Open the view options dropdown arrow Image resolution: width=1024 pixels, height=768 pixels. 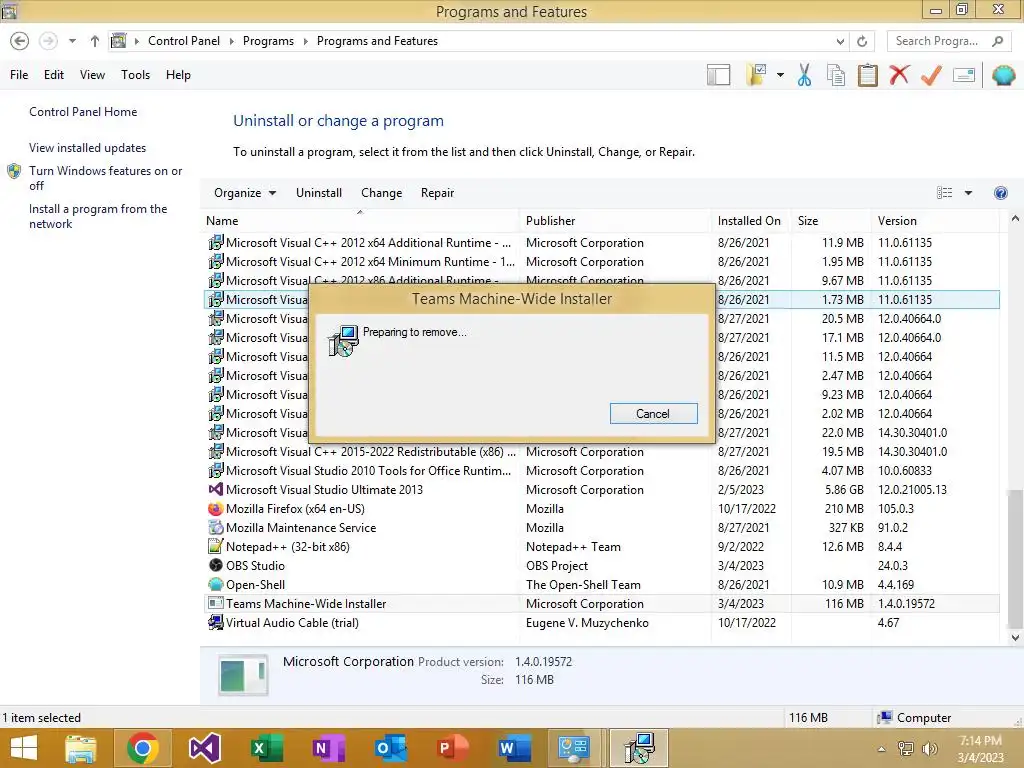coord(968,193)
